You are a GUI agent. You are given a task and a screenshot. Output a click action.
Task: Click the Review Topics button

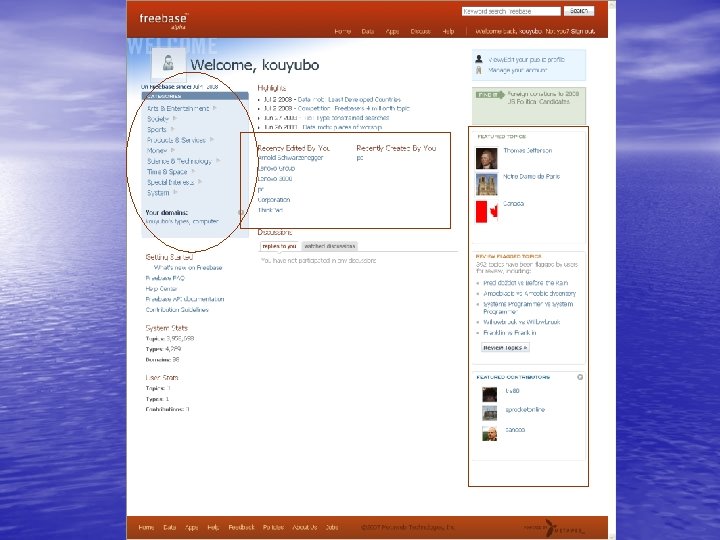[x=505, y=348]
